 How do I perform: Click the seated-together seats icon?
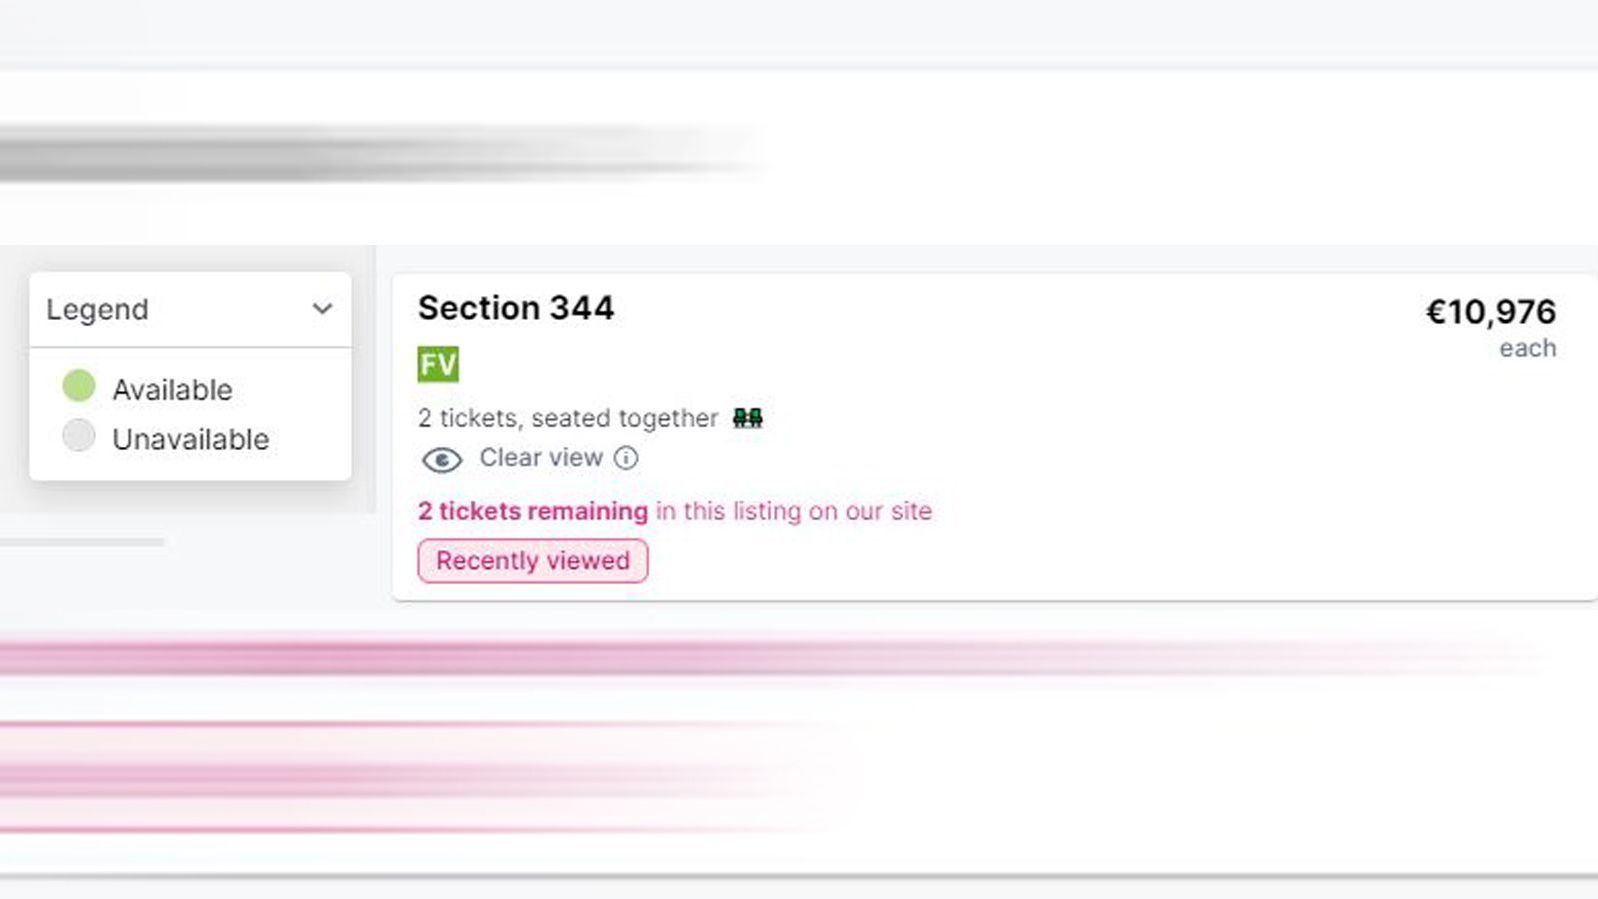[748, 418]
